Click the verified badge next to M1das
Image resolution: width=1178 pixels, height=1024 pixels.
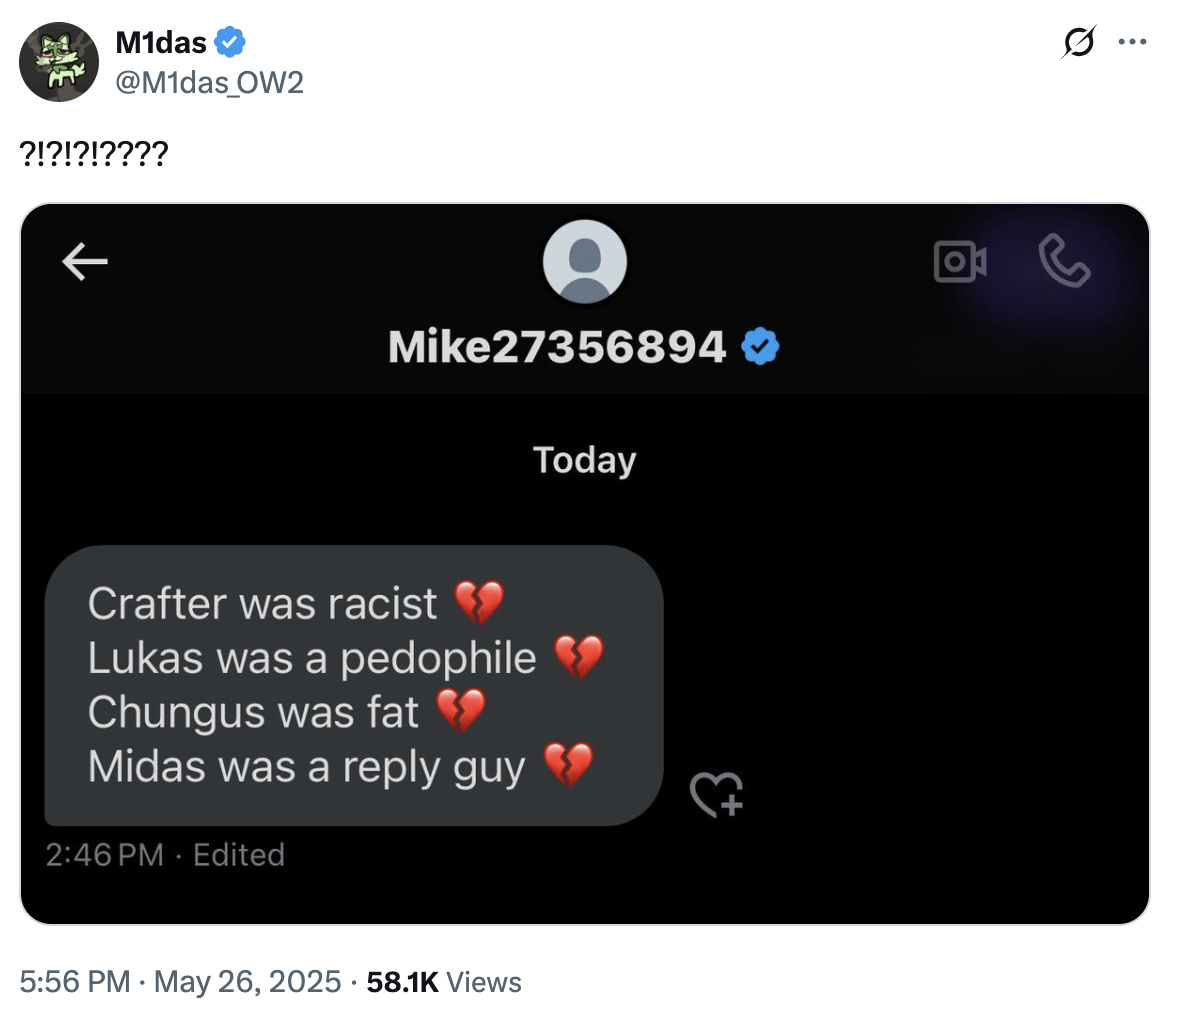tap(231, 42)
